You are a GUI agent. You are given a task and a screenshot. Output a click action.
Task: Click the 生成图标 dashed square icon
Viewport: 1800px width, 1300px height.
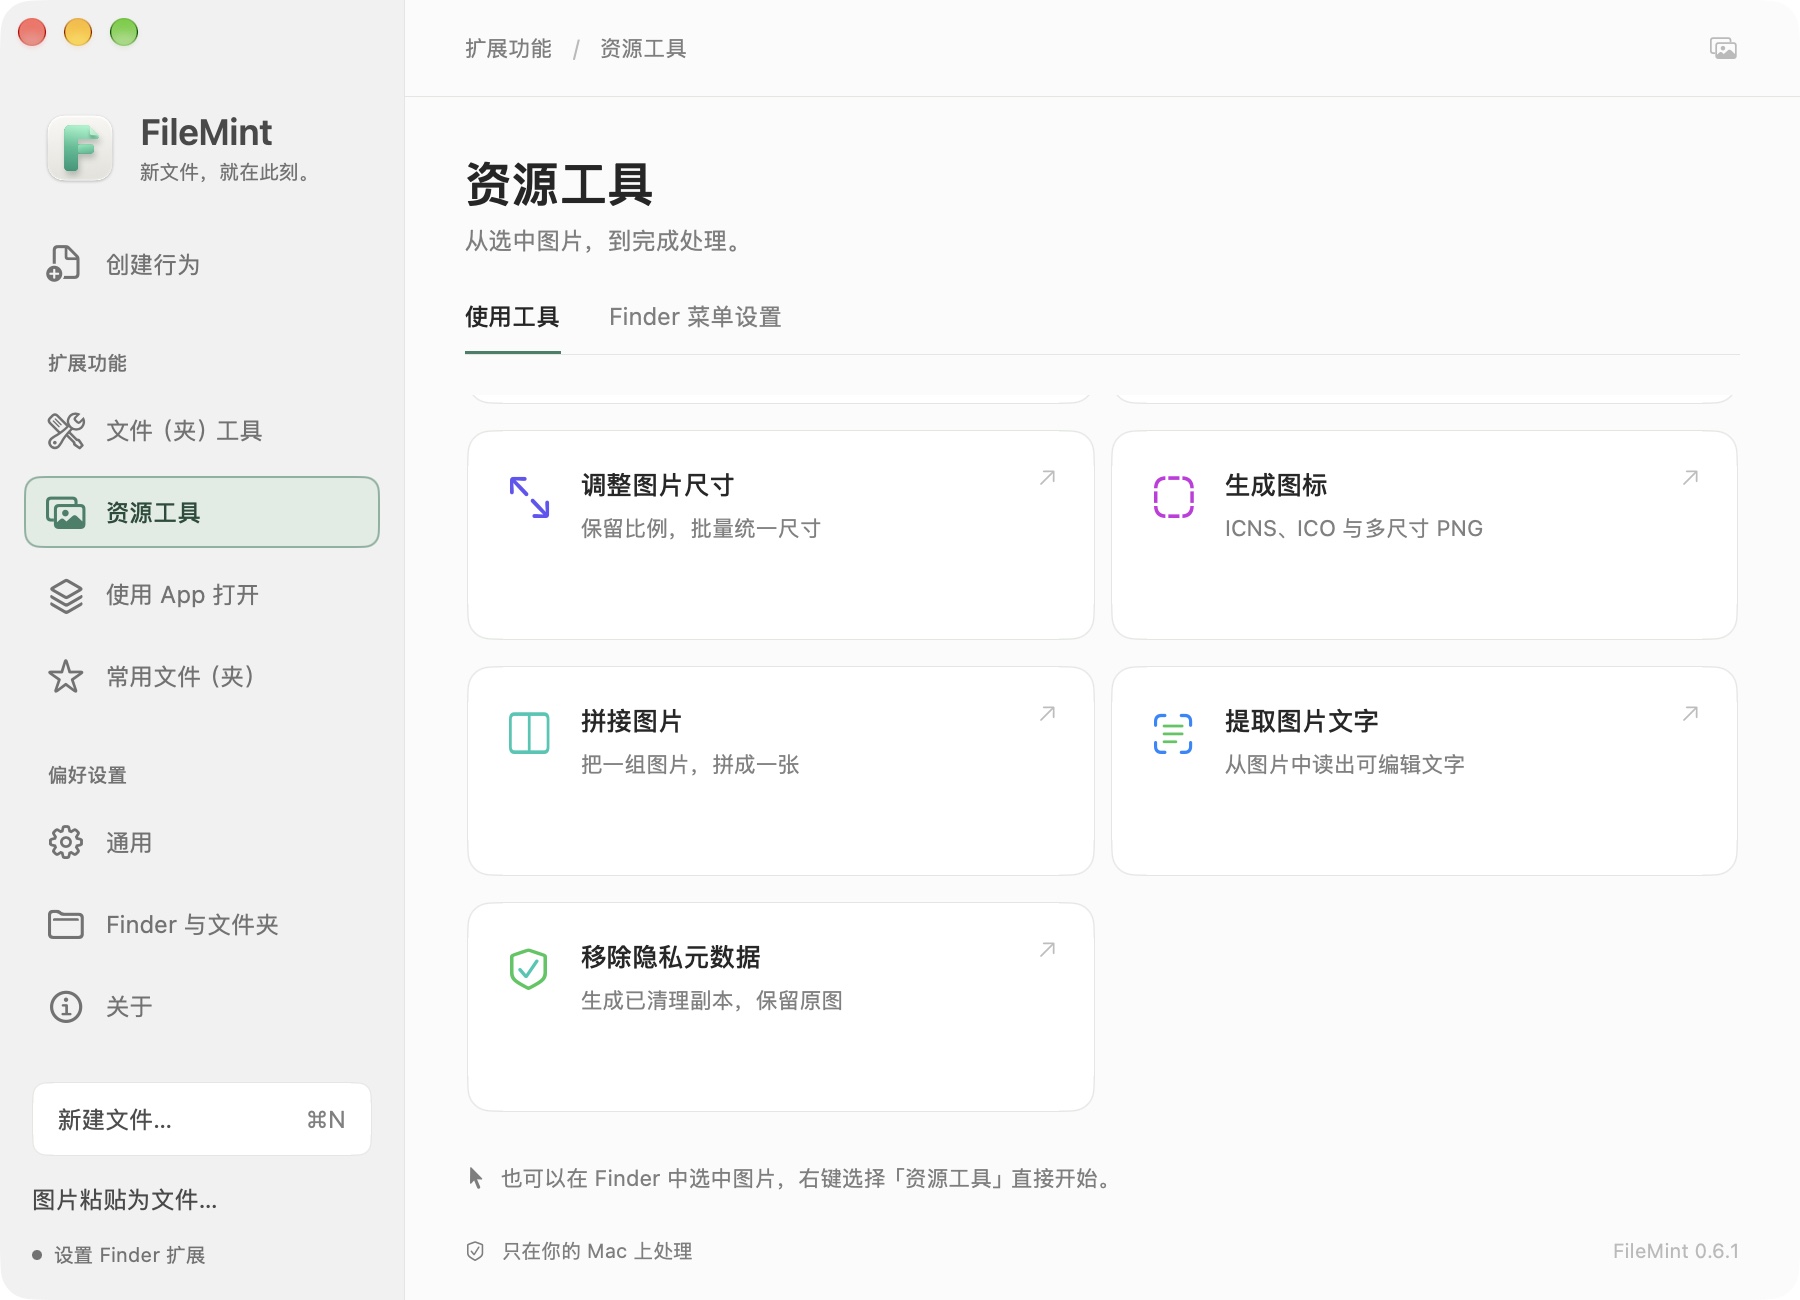tap(1173, 497)
